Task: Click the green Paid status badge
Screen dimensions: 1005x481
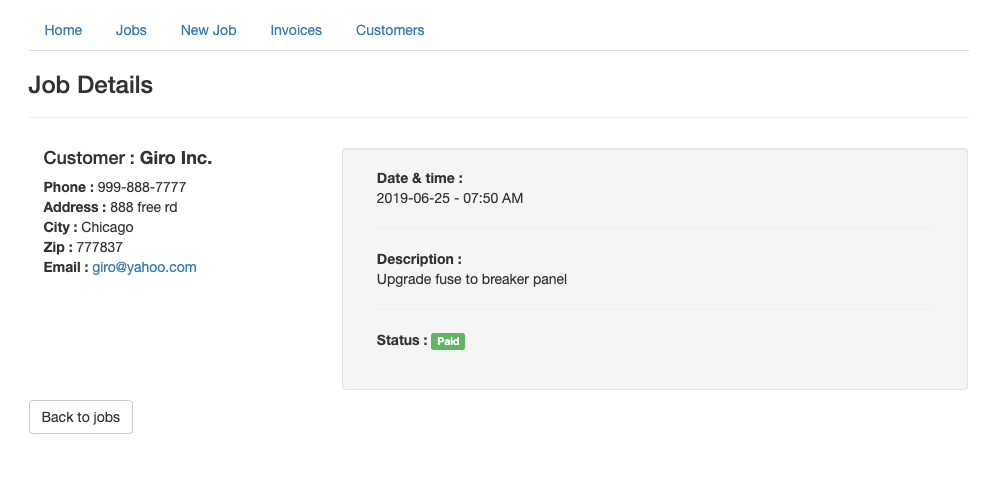Action: tap(448, 341)
